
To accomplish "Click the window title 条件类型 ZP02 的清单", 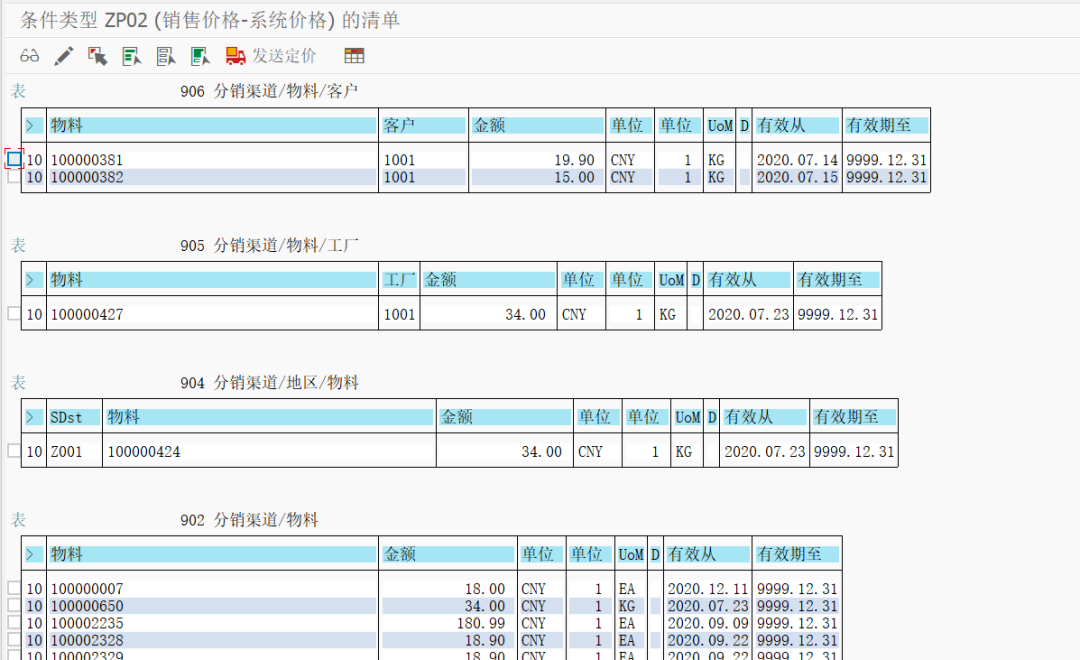I will pos(209,20).
